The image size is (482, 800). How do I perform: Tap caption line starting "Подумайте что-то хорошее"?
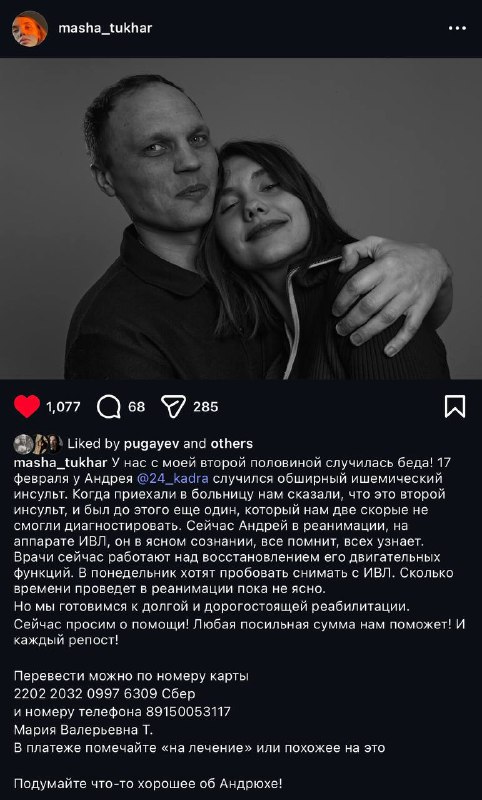tap(148, 783)
